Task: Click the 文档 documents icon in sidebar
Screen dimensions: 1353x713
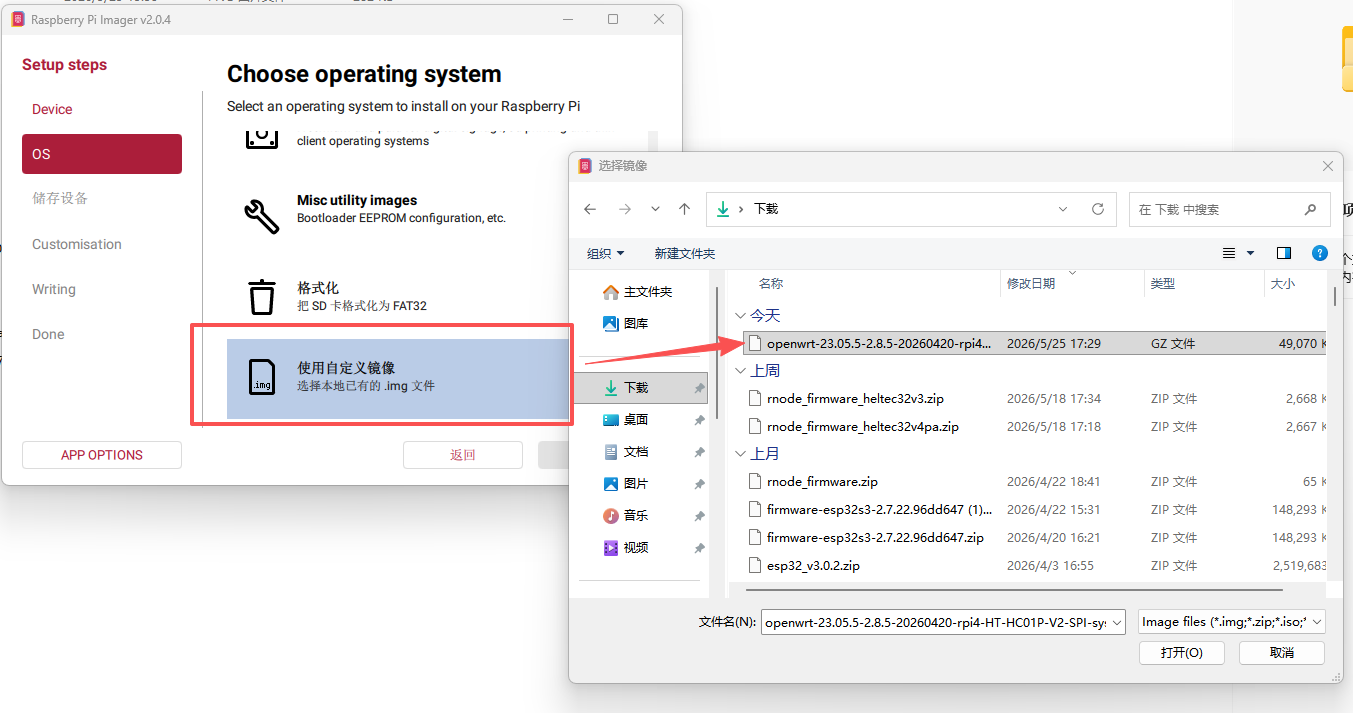Action: (611, 452)
